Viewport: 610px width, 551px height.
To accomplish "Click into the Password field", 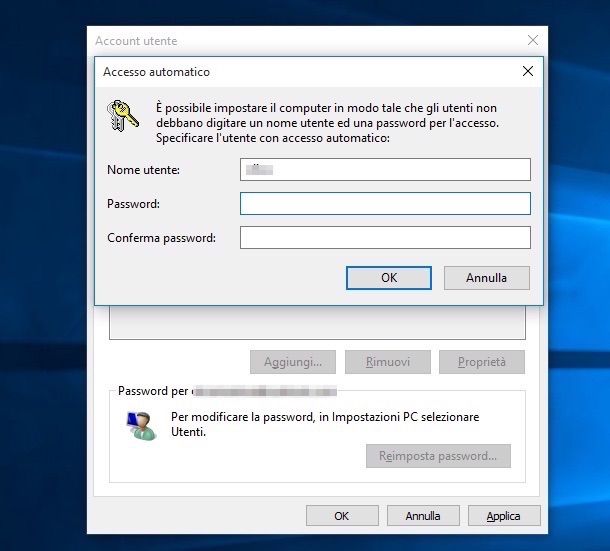I will click(385, 204).
